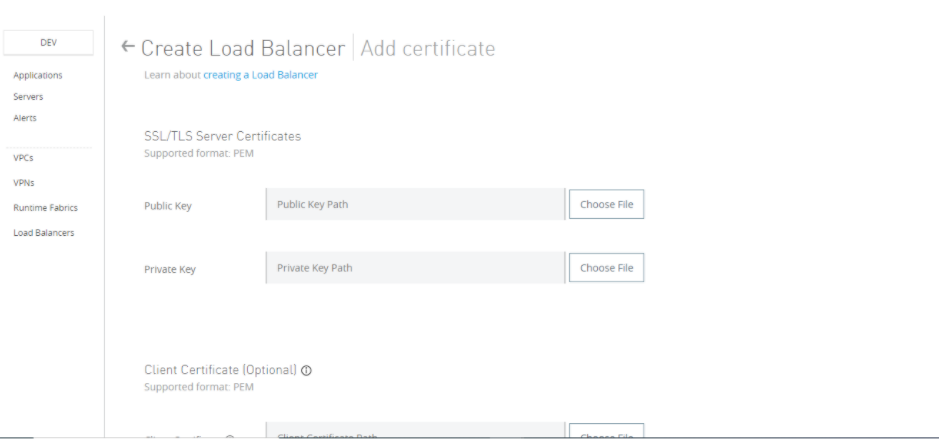Choose a file for the Public Key

coord(606,205)
